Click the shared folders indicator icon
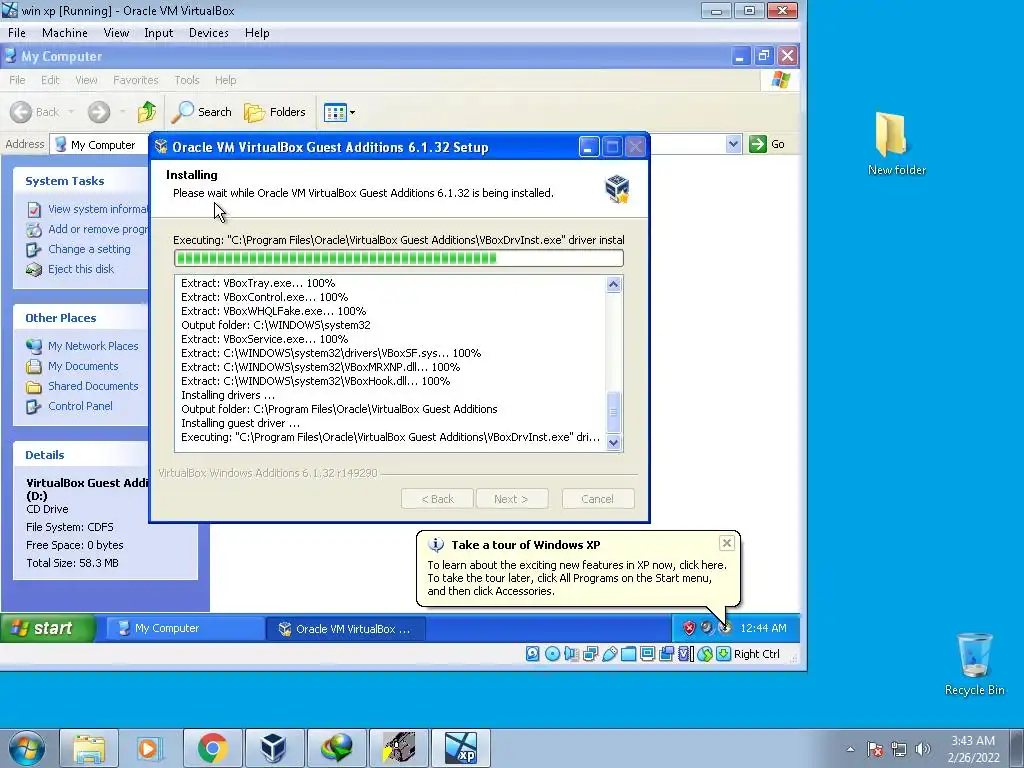The image size is (1024, 768). click(628, 654)
